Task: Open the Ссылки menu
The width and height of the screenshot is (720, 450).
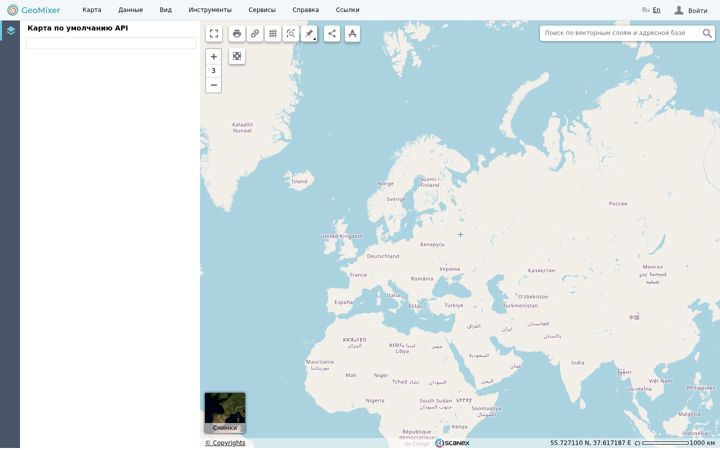Action: coord(347,10)
